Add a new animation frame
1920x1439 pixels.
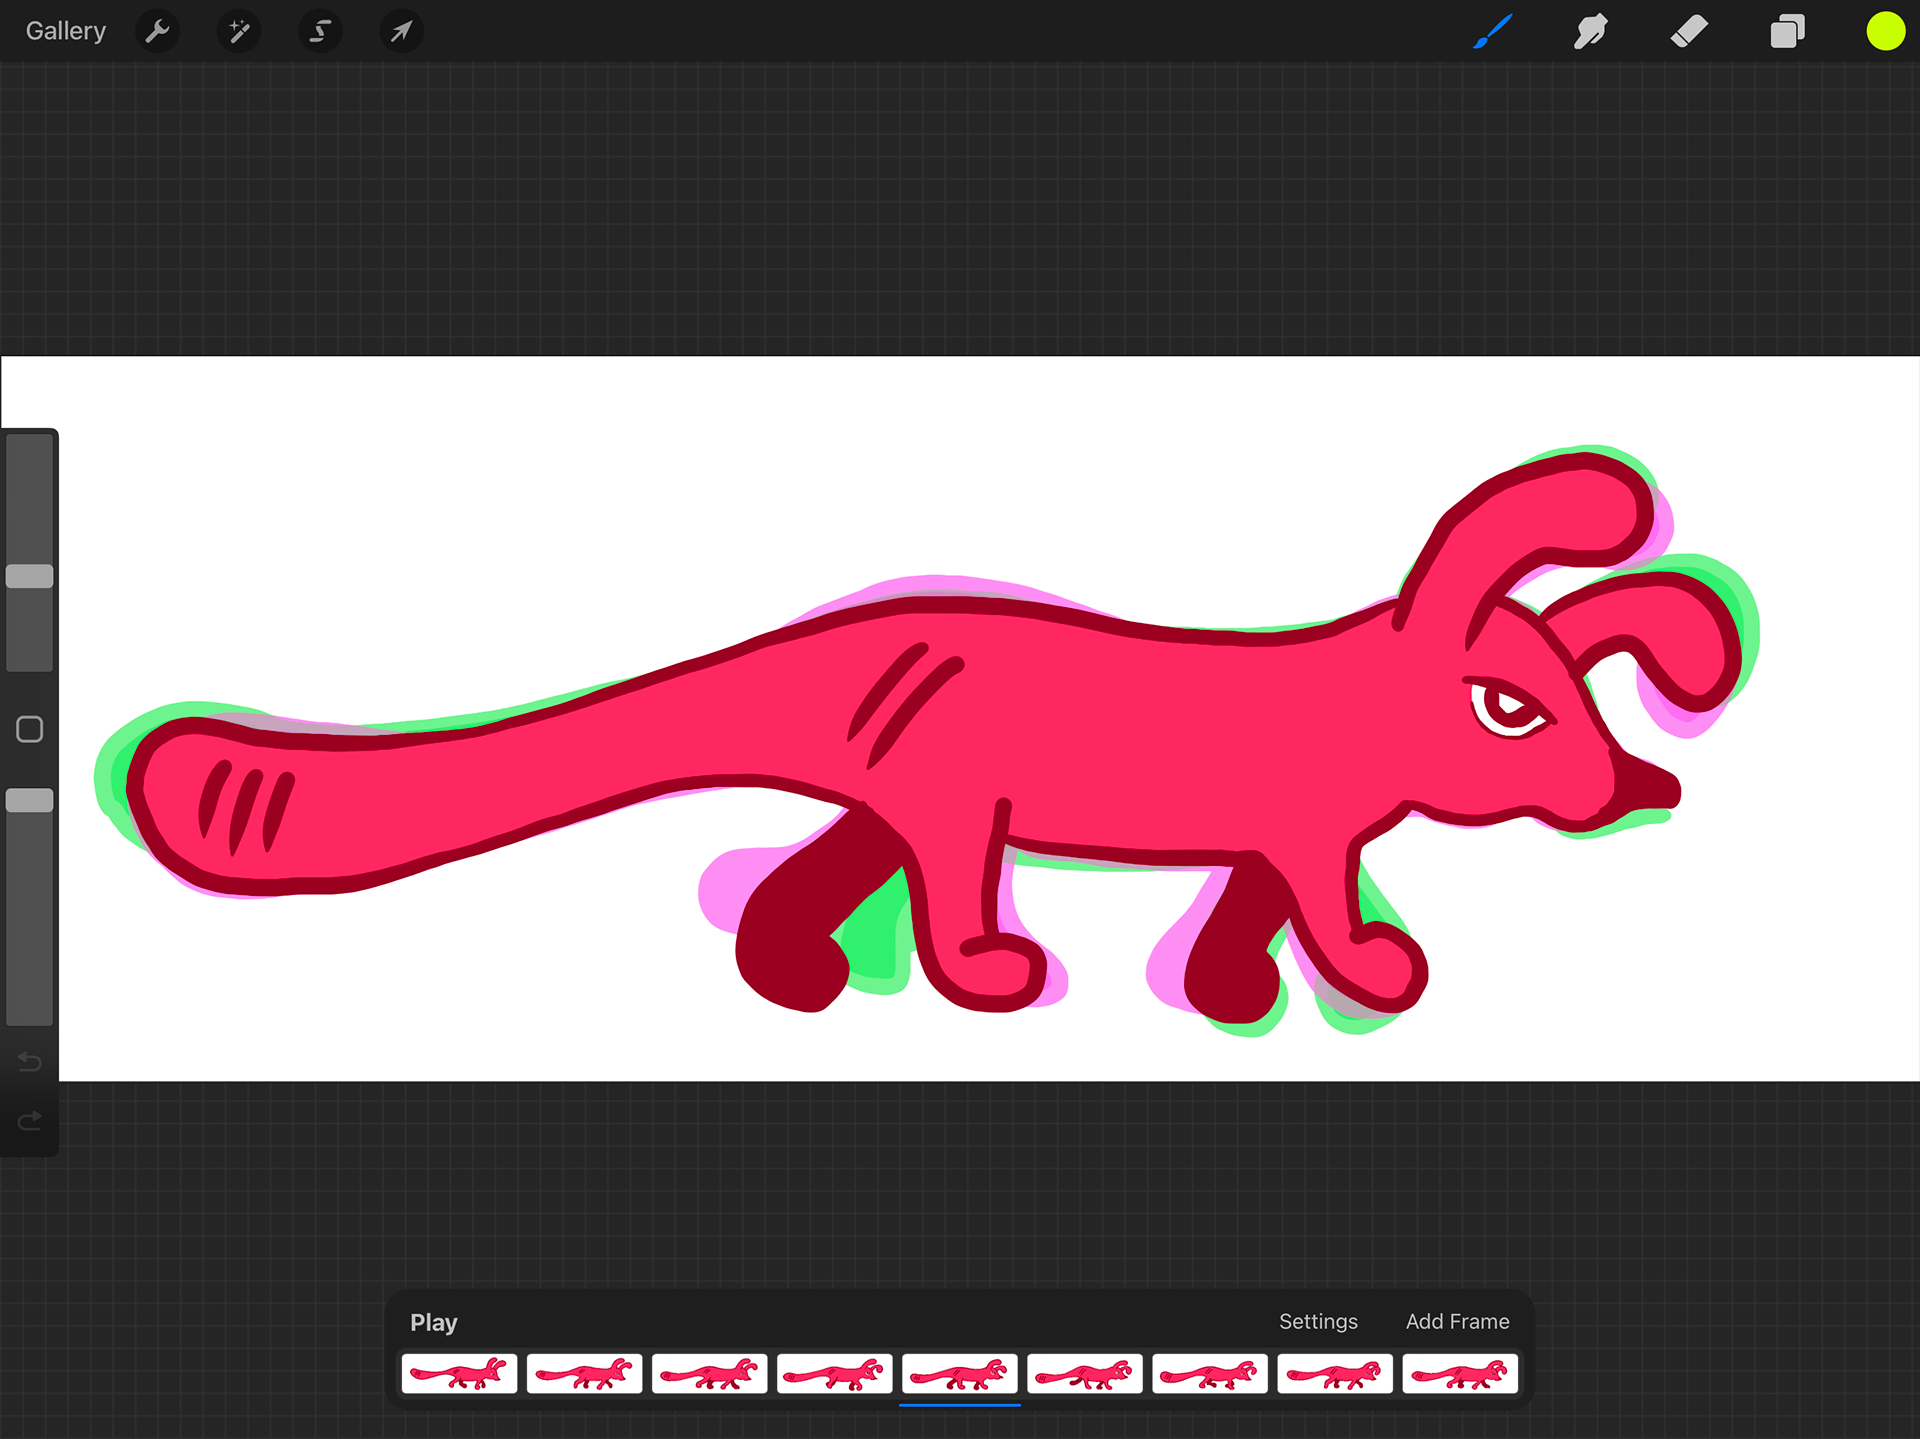(1457, 1322)
